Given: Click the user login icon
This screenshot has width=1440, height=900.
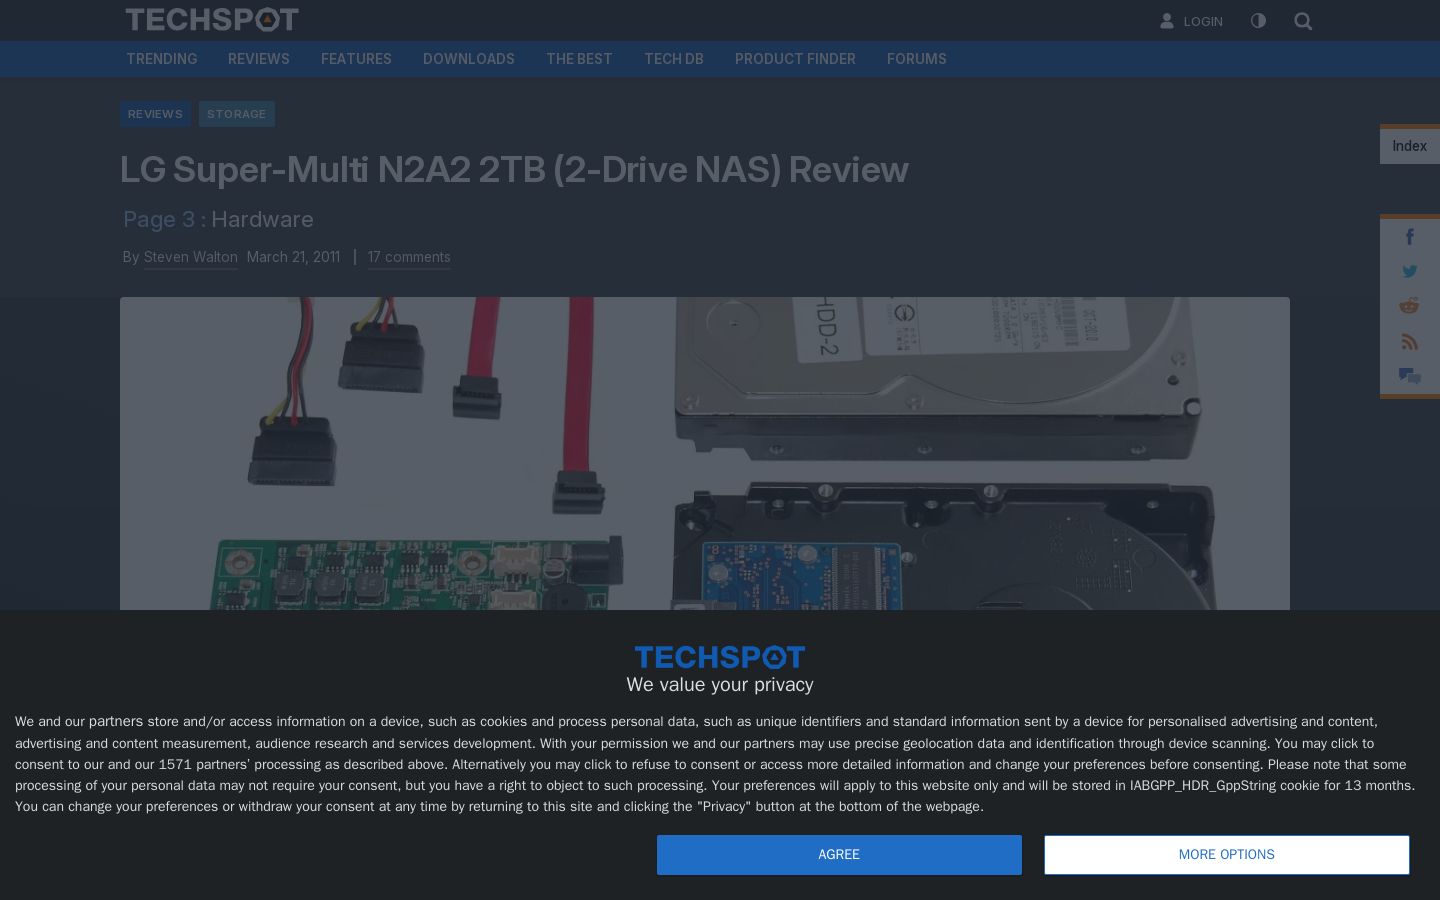Looking at the screenshot, I should click(x=1166, y=21).
